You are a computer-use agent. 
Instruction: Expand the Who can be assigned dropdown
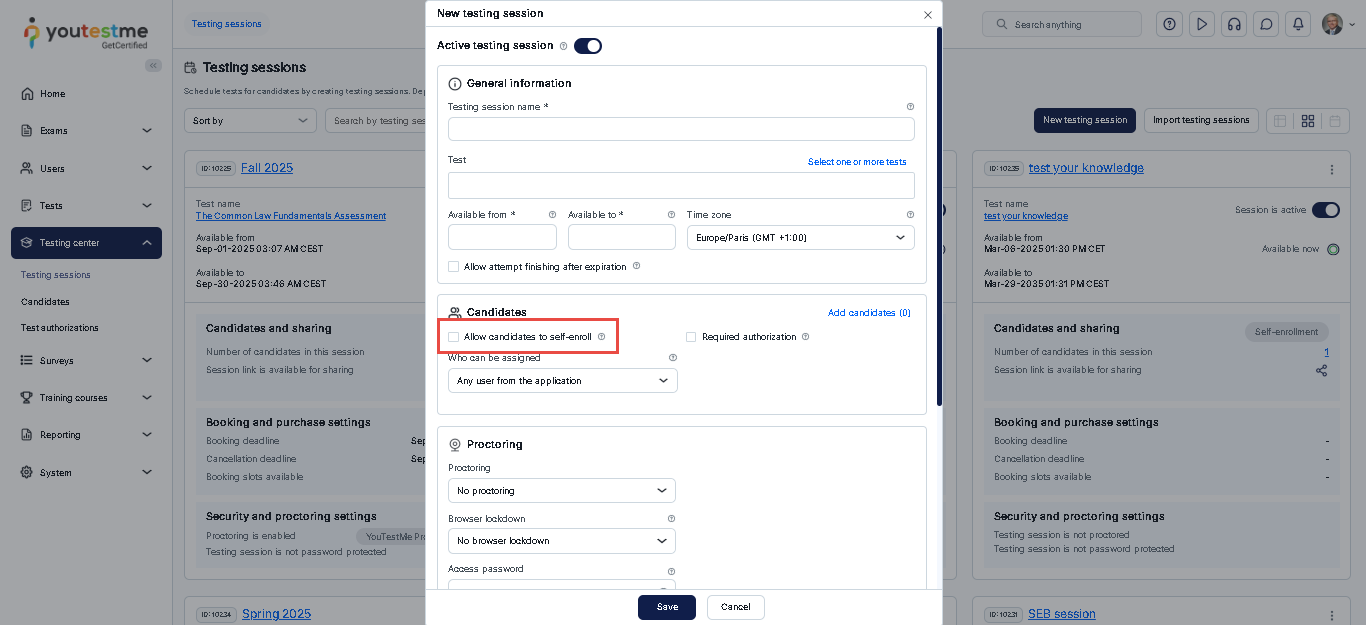tap(562, 381)
